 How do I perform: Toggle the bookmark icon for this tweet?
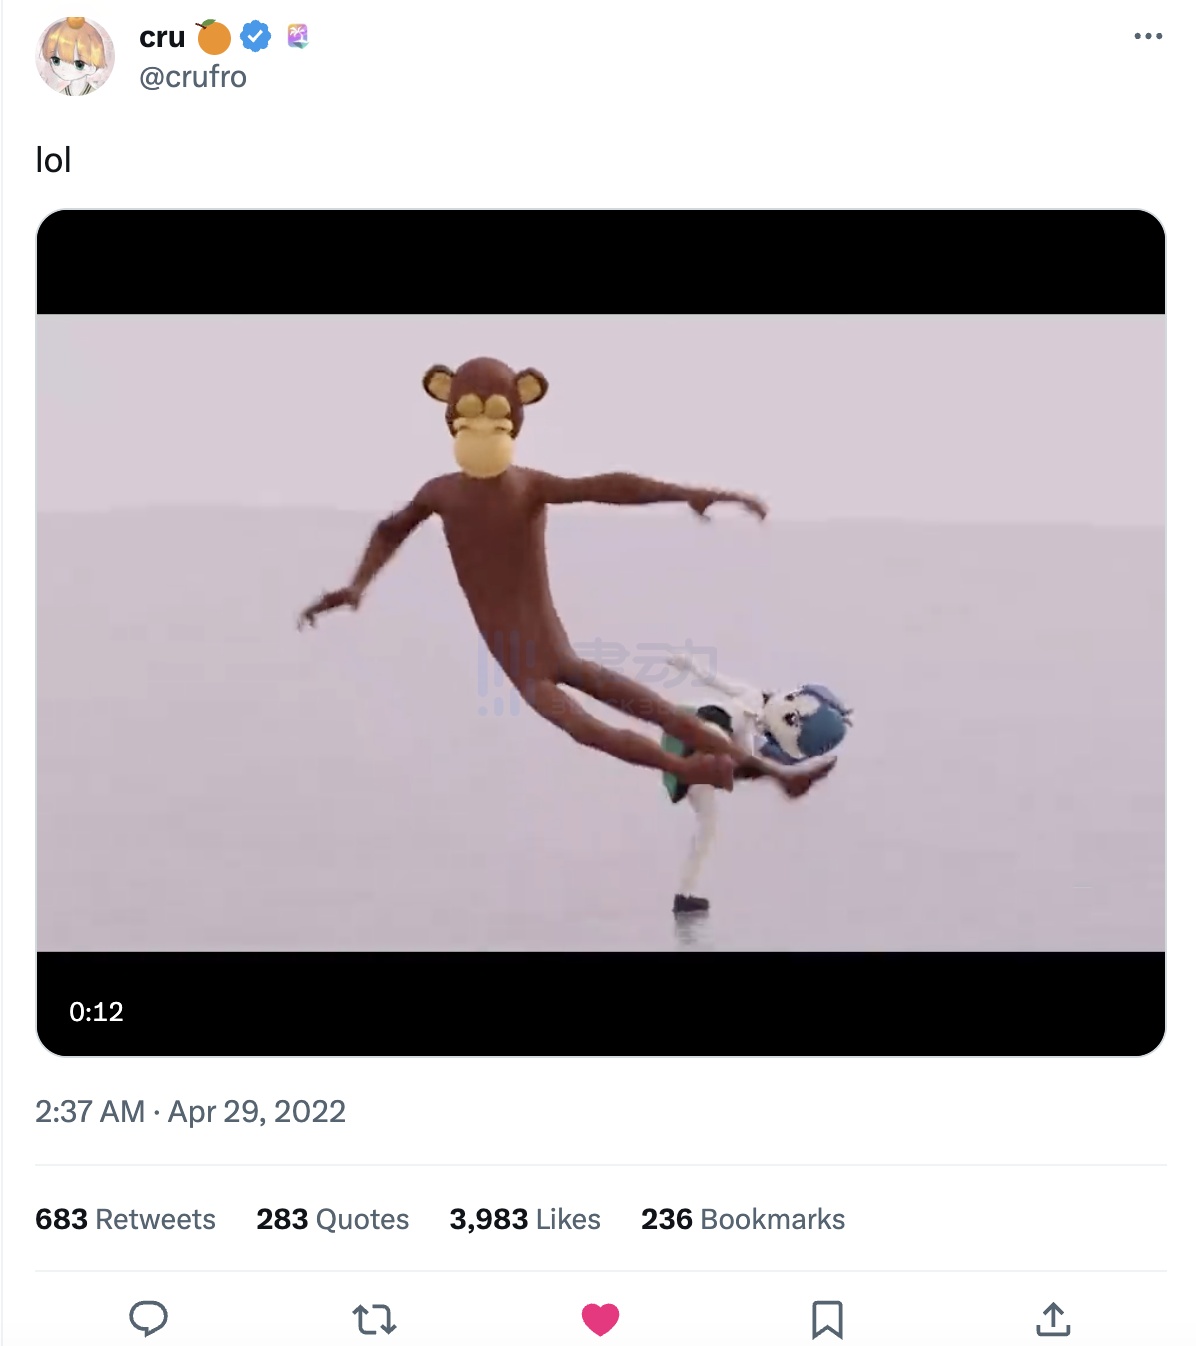(827, 1319)
